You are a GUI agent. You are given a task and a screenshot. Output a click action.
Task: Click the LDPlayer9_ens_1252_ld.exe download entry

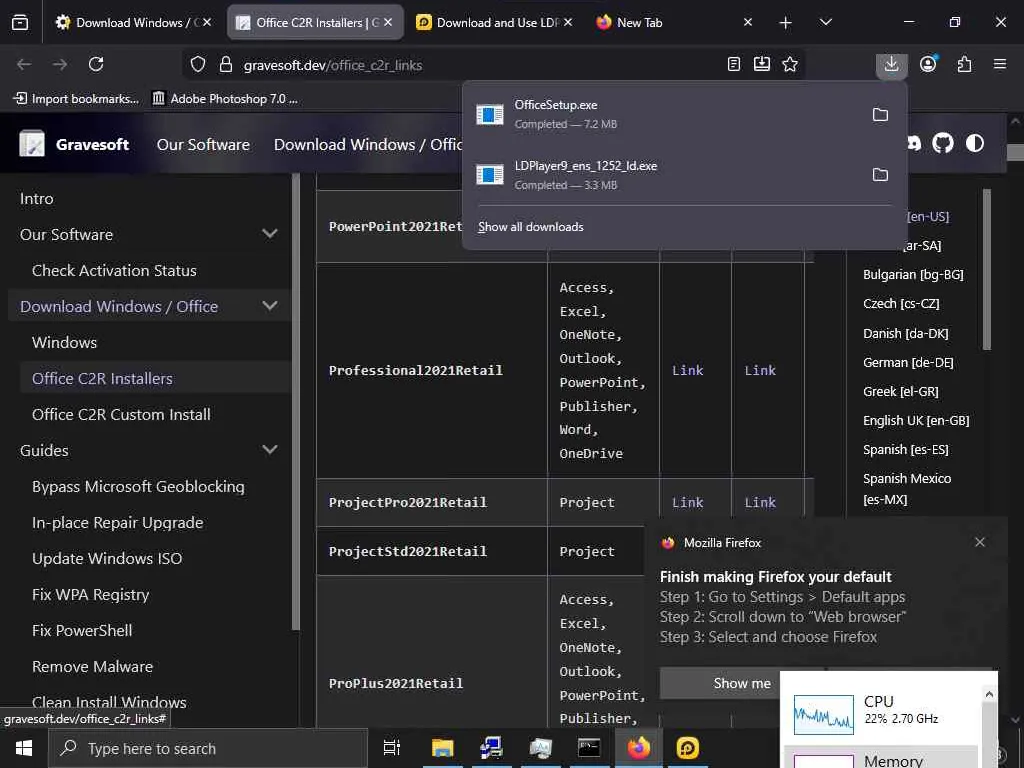click(x=666, y=175)
